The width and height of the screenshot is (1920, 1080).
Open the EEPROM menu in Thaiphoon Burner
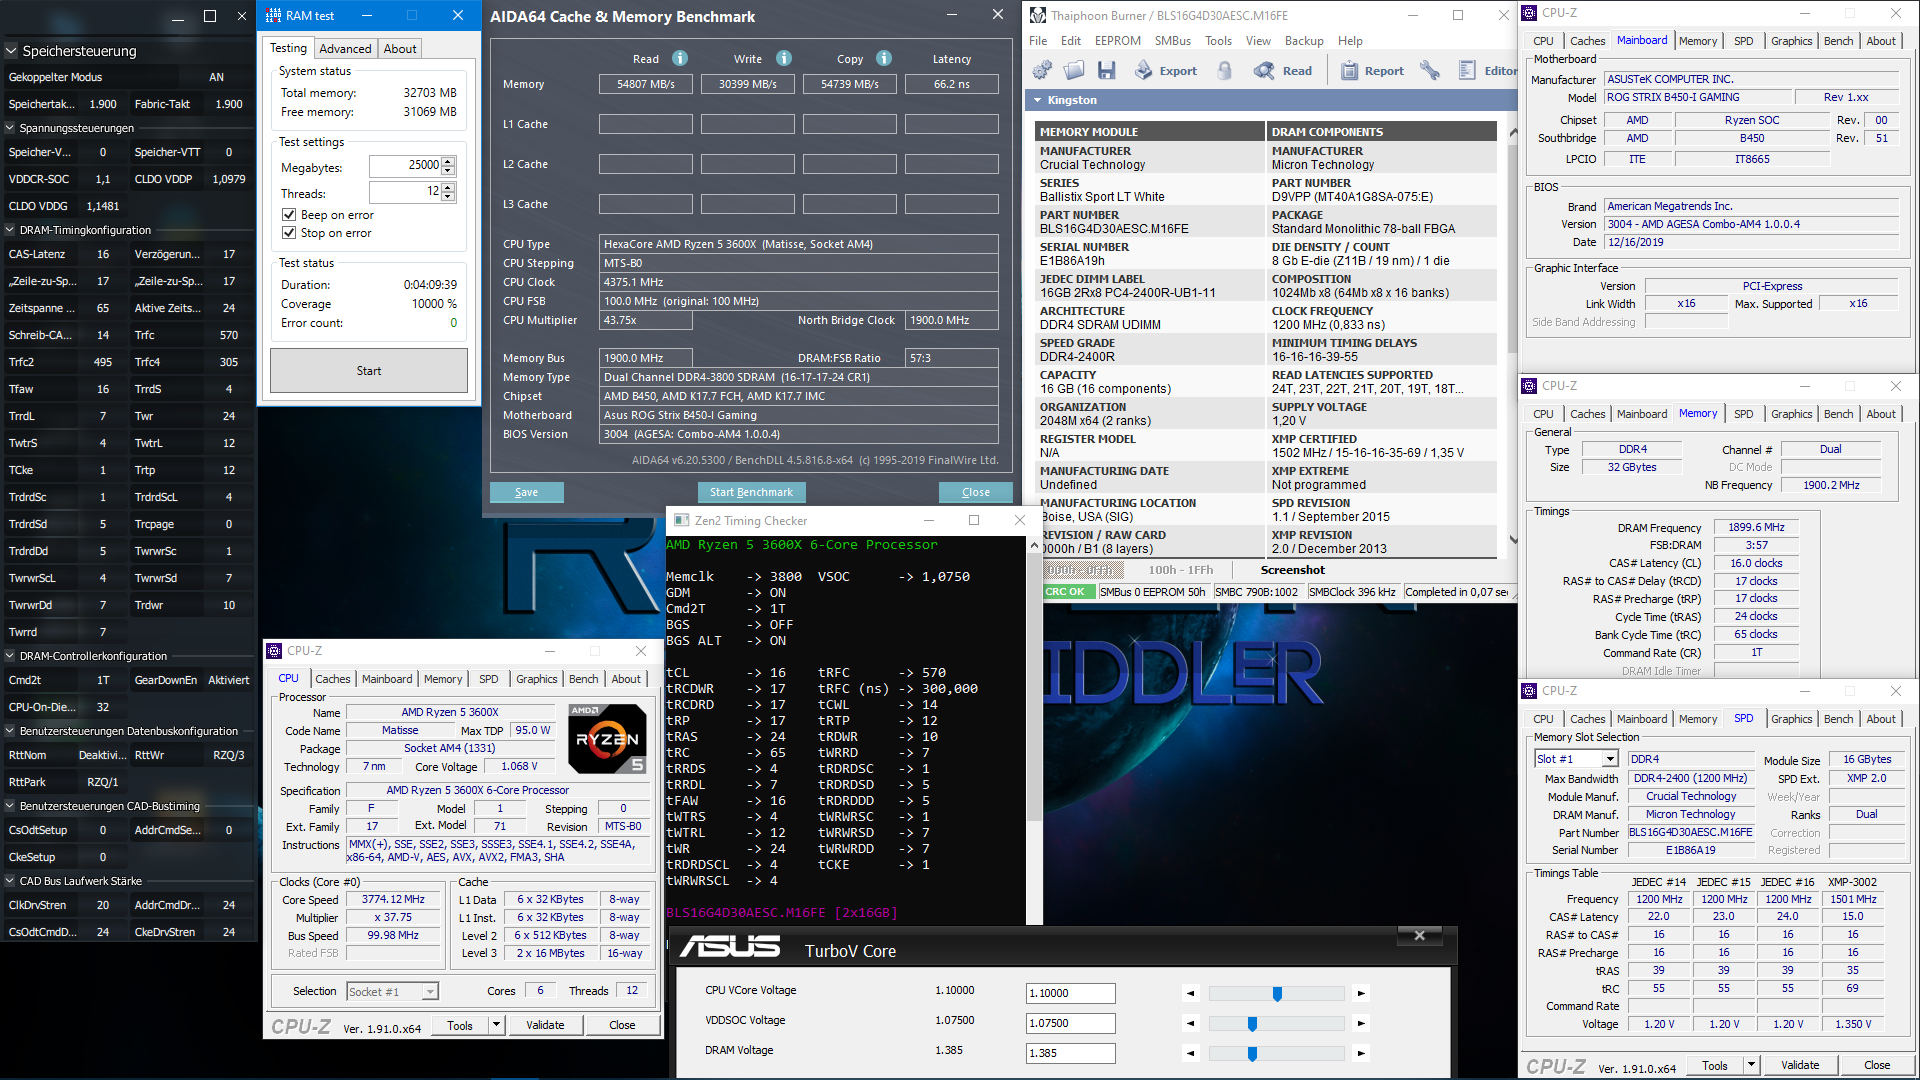[1117, 40]
